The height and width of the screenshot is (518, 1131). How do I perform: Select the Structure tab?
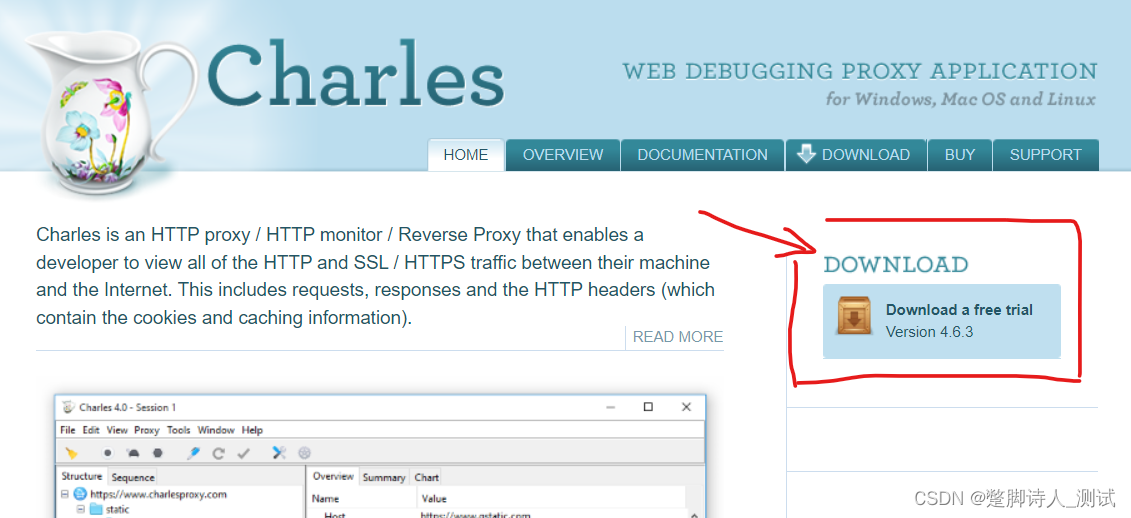point(82,476)
